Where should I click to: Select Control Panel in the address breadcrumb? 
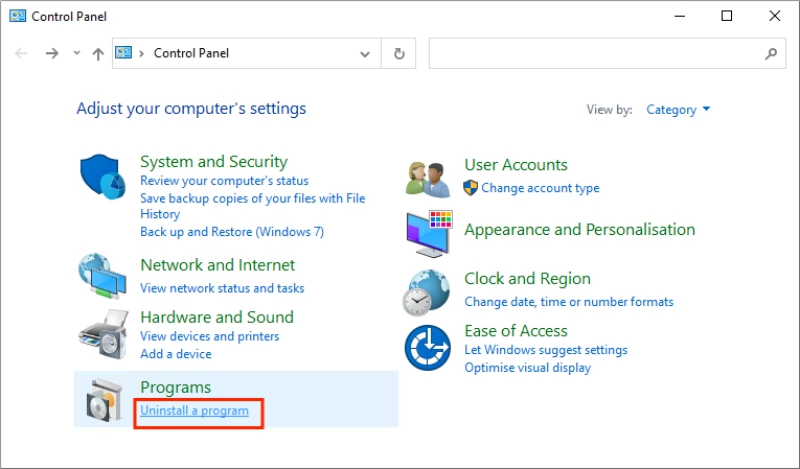coord(191,53)
